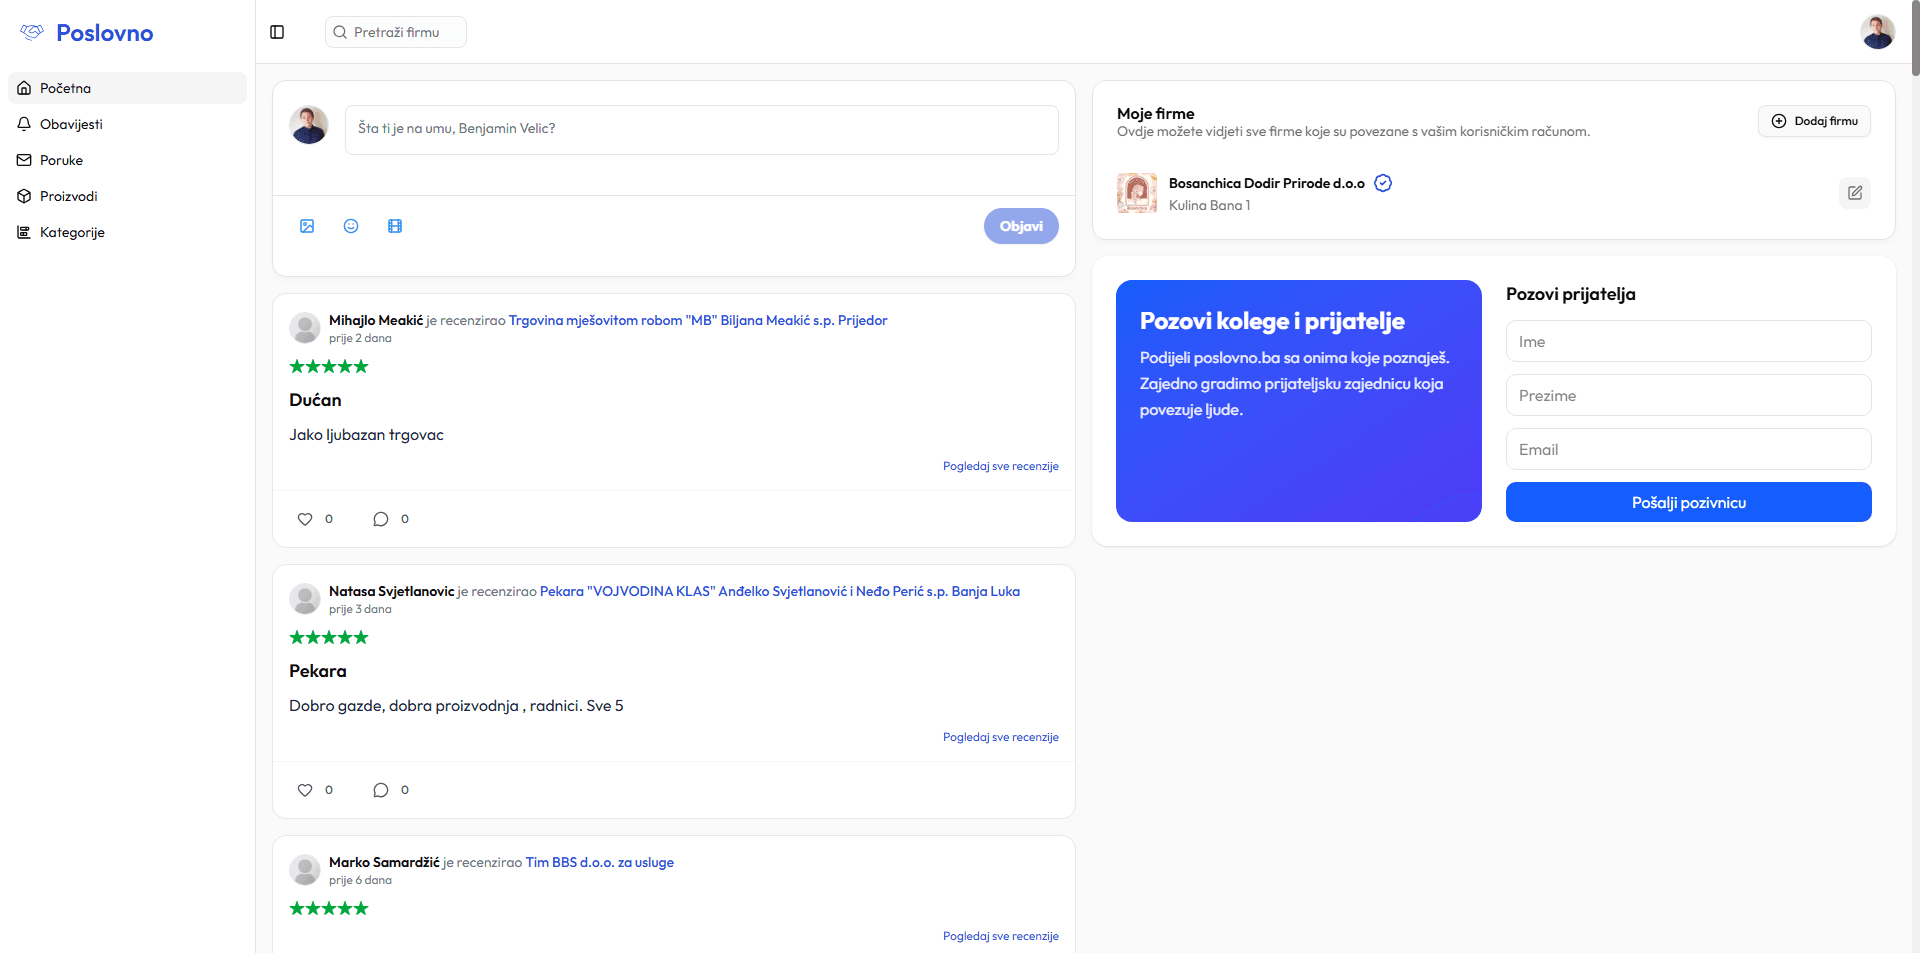This screenshot has width=1920, height=953.
Task: Click the 'Kulina Bana 1' address text
Action: 1209,205
